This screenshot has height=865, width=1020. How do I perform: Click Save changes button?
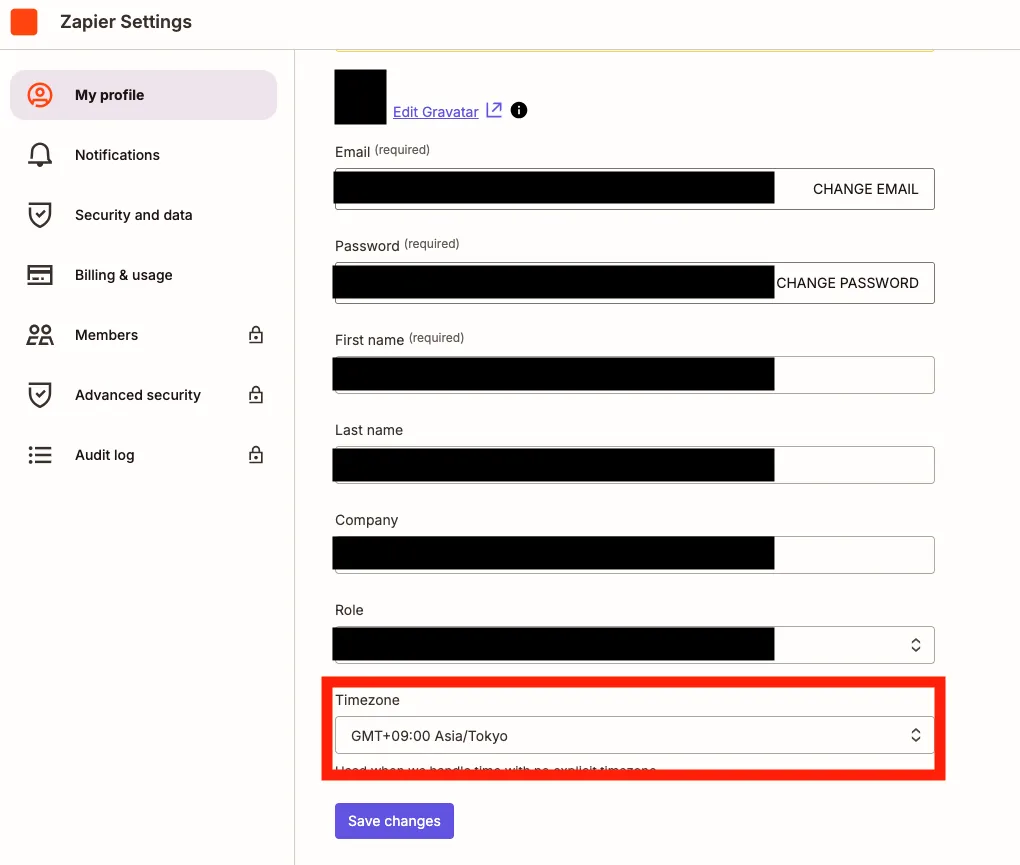394,821
